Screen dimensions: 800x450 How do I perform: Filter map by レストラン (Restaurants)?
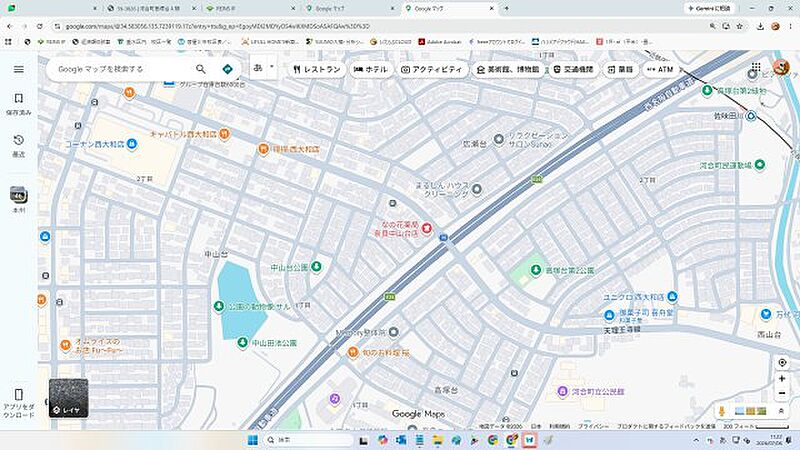coord(316,69)
